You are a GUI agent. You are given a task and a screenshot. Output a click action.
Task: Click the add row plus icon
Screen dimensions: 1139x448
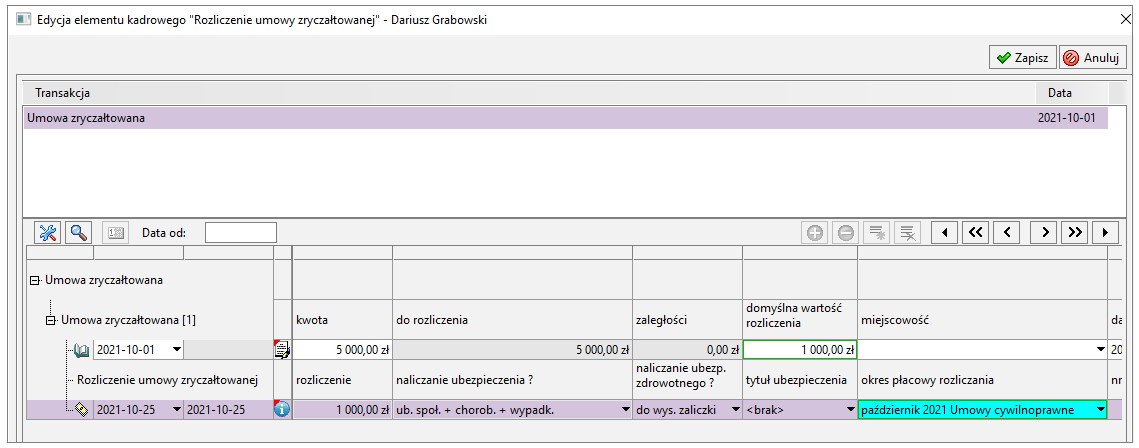coord(814,233)
